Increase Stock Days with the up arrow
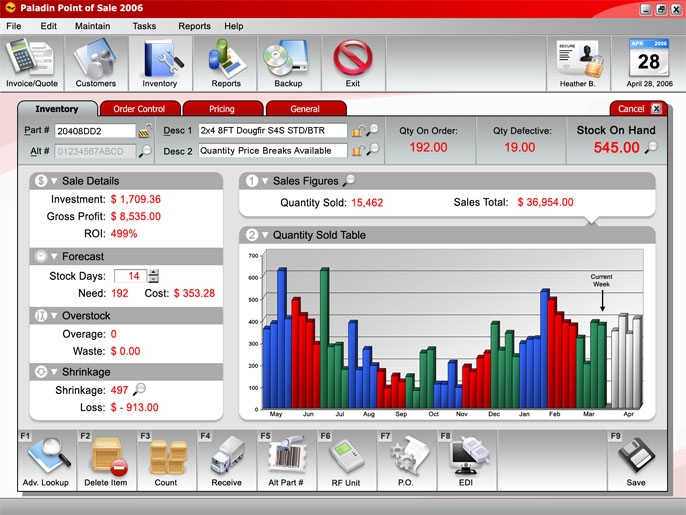This screenshot has height=515, width=686. click(153, 273)
